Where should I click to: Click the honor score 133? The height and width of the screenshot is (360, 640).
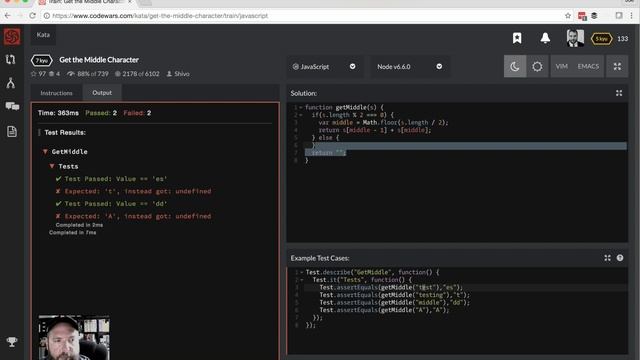tap(622, 39)
